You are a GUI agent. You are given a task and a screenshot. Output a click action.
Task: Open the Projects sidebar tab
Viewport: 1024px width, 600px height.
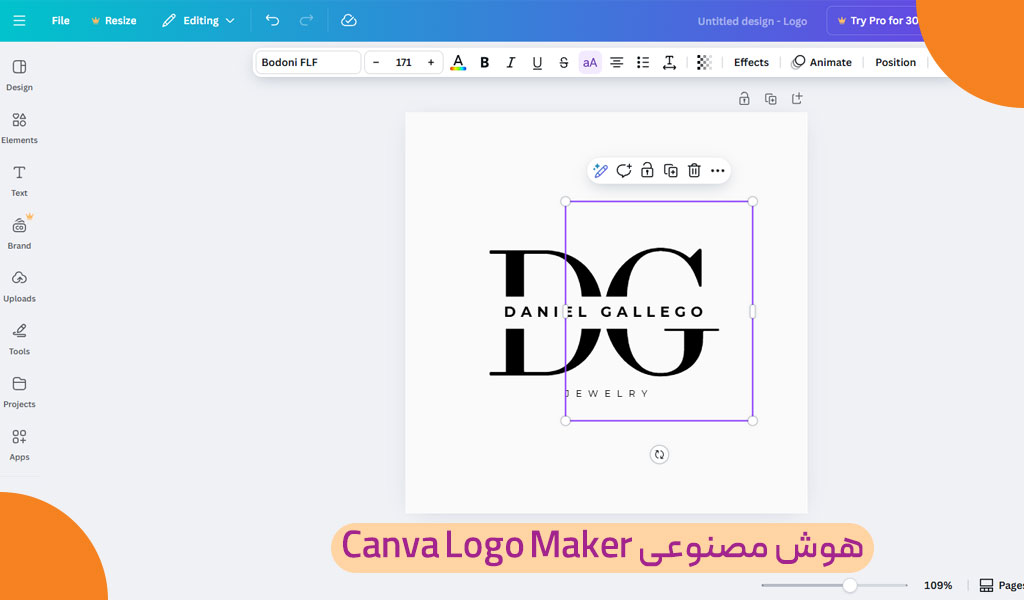click(19, 392)
